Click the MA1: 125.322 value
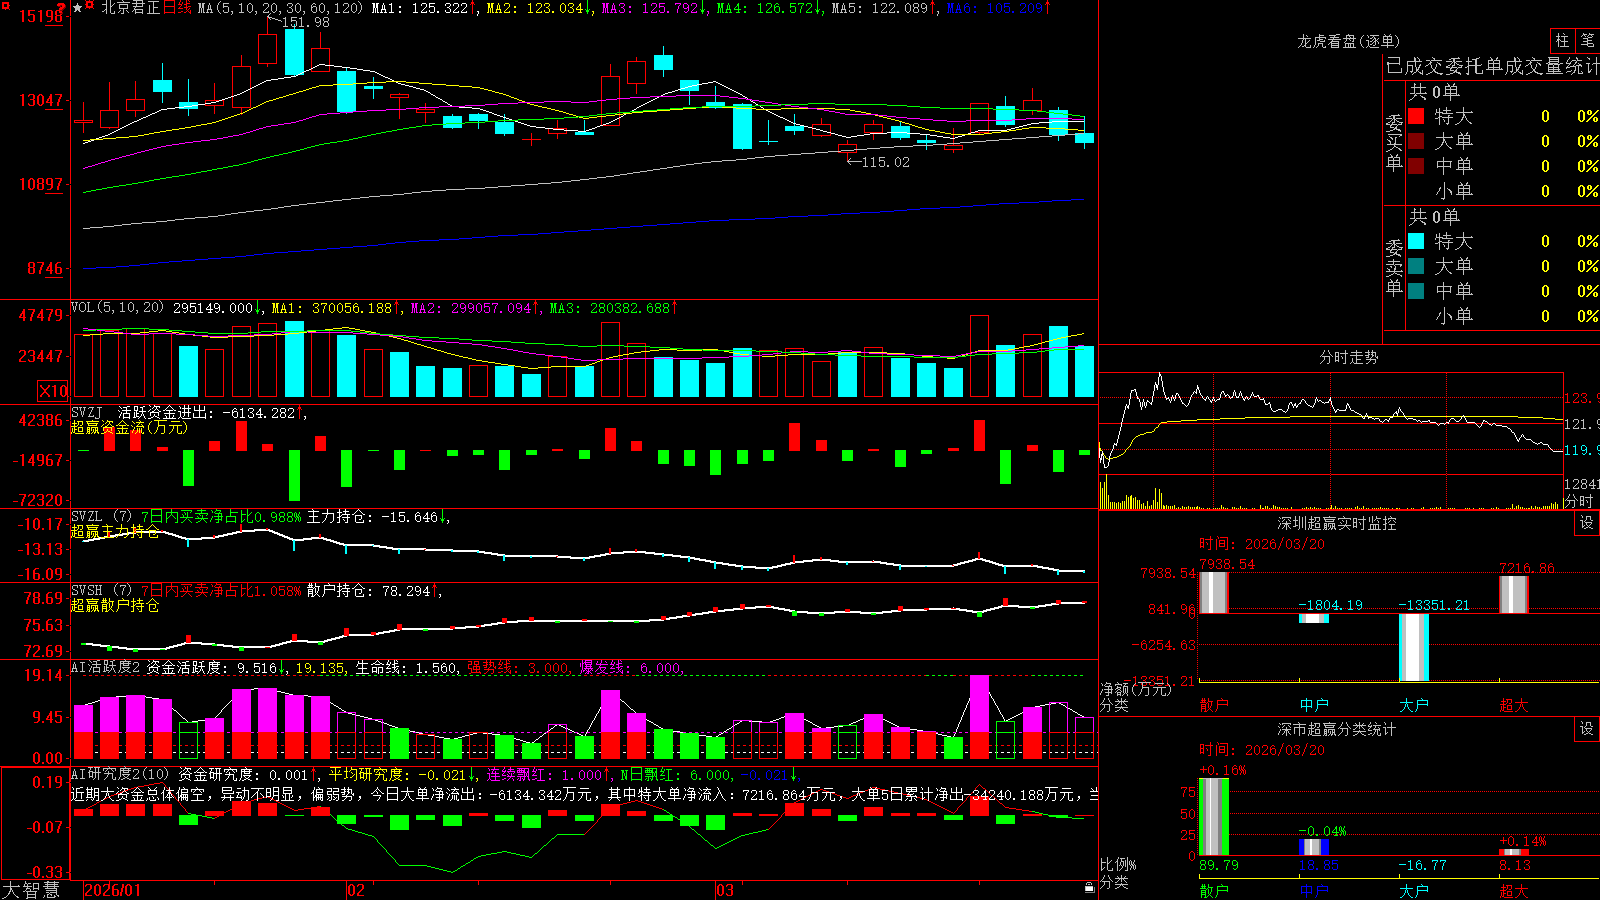 click(x=424, y=8)
